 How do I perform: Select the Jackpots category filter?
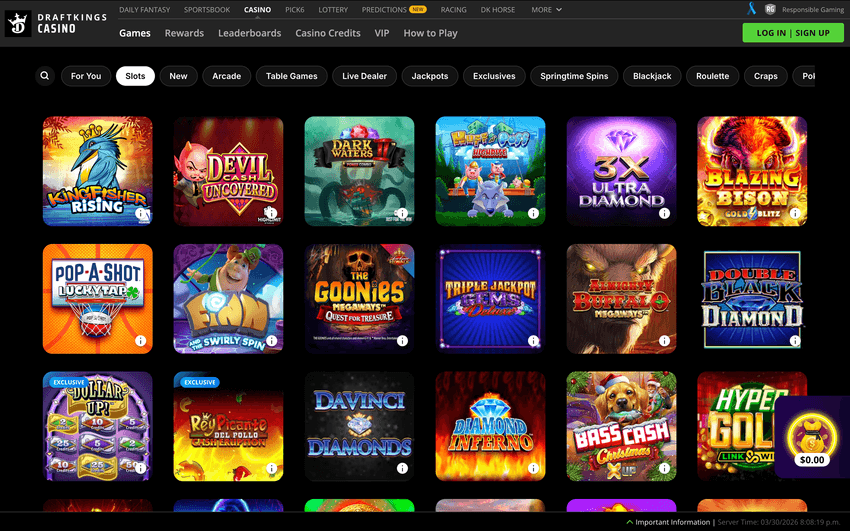[x=430, y=76]
